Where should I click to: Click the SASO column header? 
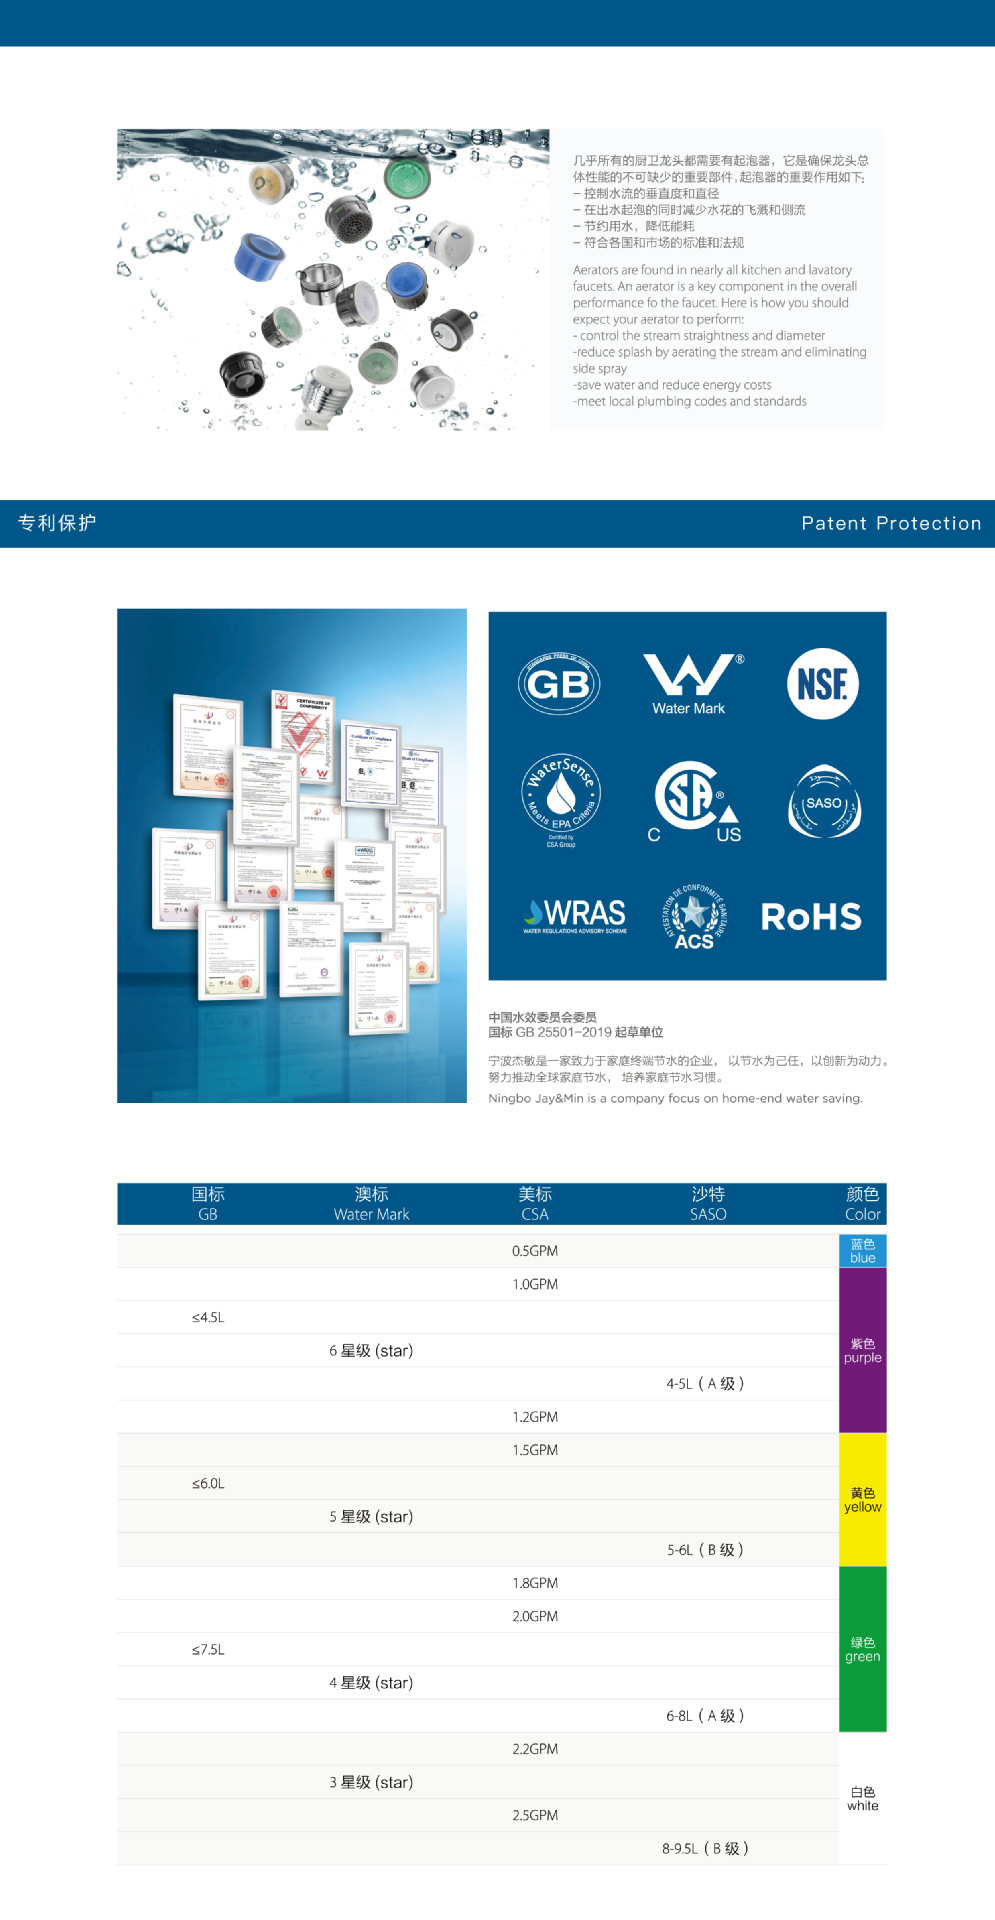coord(708,1204)
